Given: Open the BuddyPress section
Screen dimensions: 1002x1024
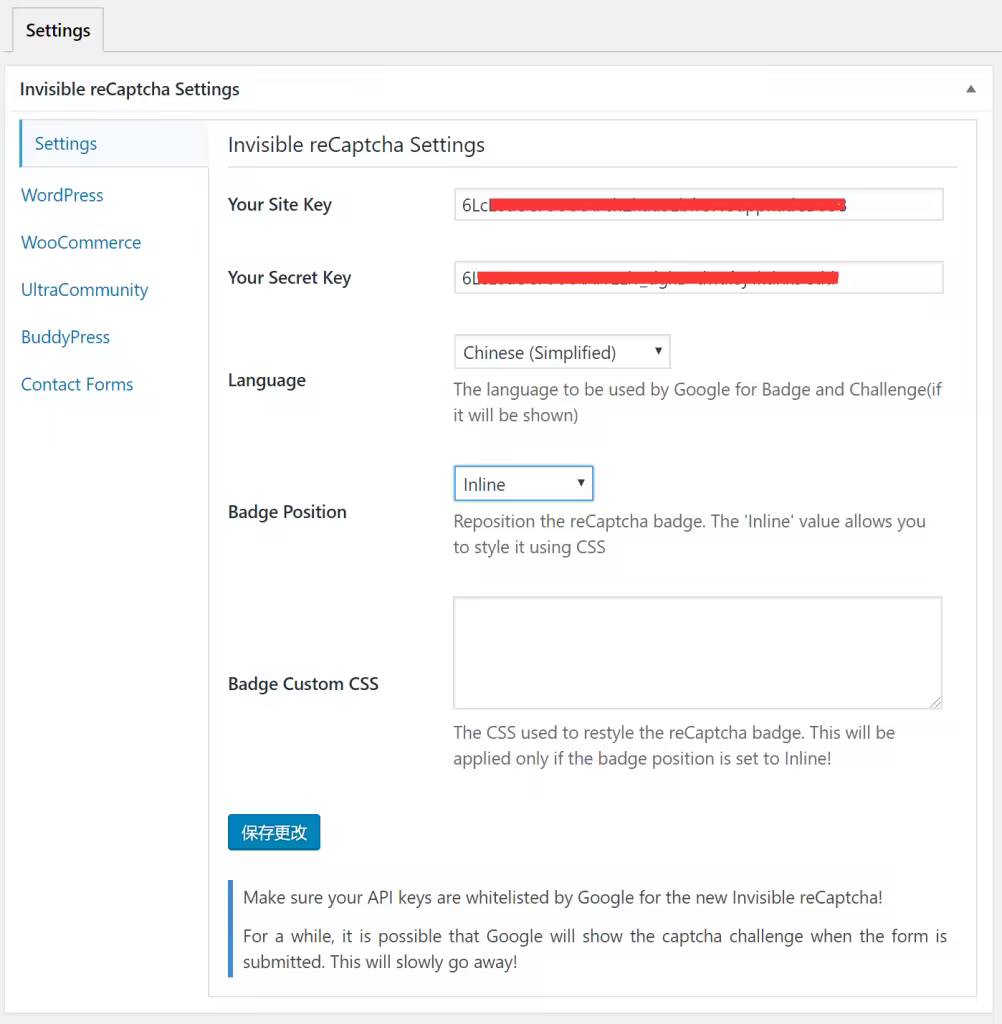Looking at the screenshot, I should pyautogui.click(x=65, y=337).
